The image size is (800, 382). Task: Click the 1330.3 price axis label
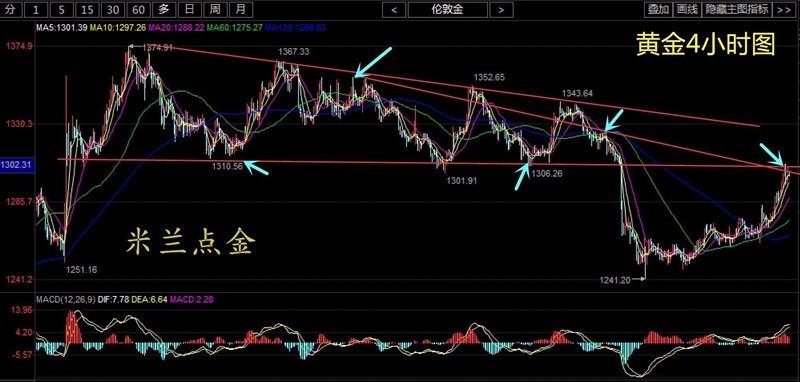[x=20, y=124]
